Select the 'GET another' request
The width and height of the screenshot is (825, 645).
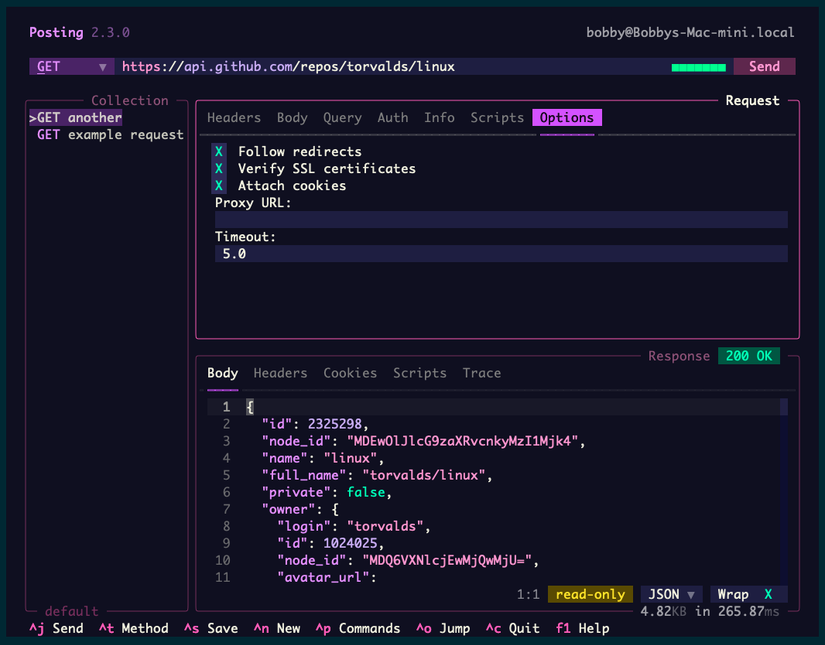pos(75,117)
